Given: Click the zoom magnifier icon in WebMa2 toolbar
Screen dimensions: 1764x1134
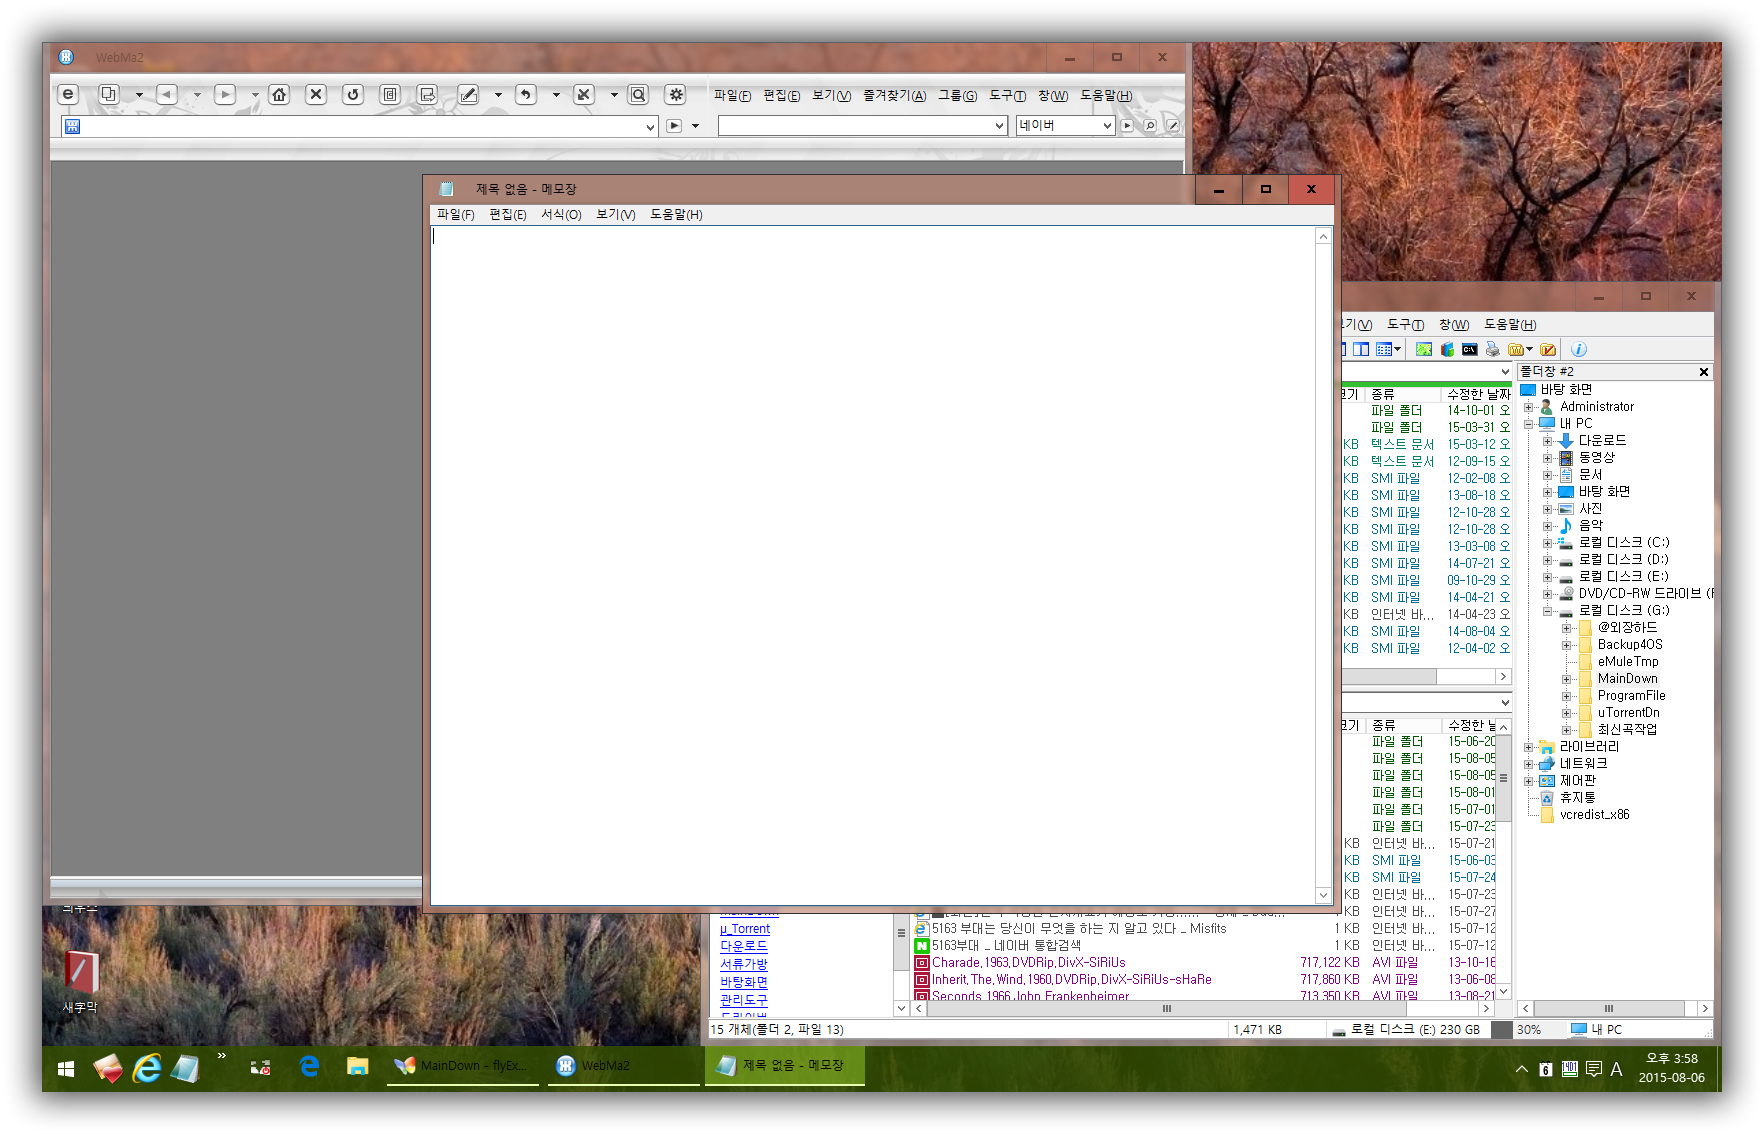Looking at the screenshot, I should [x=638, y=95].
